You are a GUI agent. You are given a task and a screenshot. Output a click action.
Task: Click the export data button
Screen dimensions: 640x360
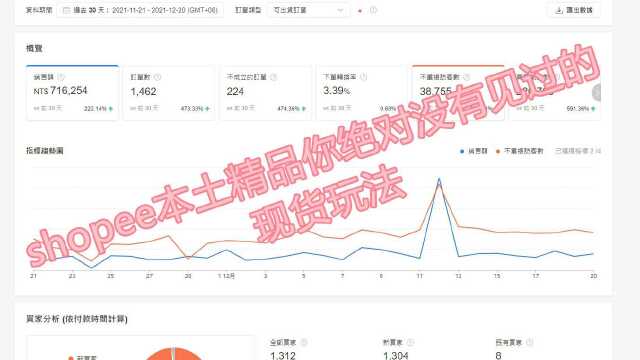(573, 10)
